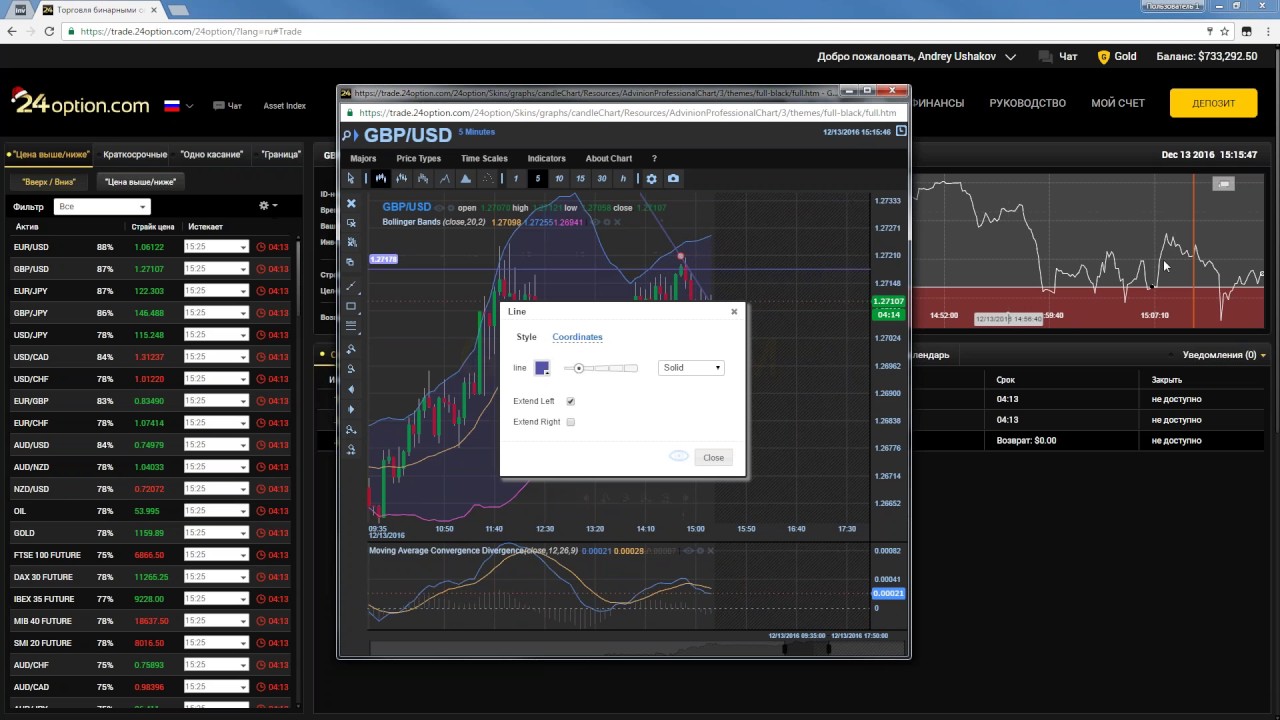The width and height of the screenshot is (1280, 720).
Task: Expand the Уведомления (0) notifications
Action: click(1225, 355)
